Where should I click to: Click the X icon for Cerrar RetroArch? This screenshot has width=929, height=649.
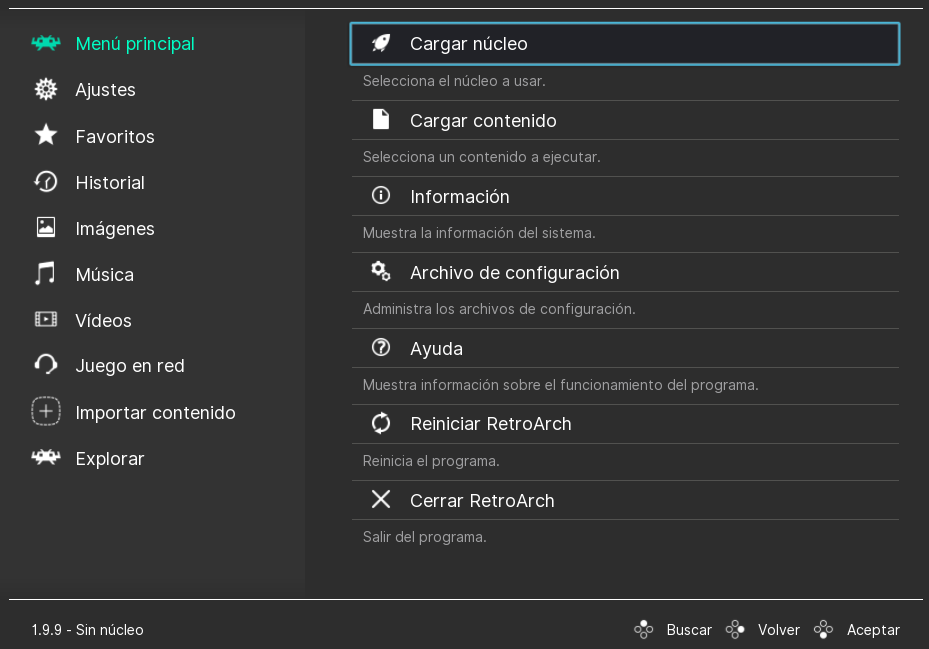(x=381, y=500)
